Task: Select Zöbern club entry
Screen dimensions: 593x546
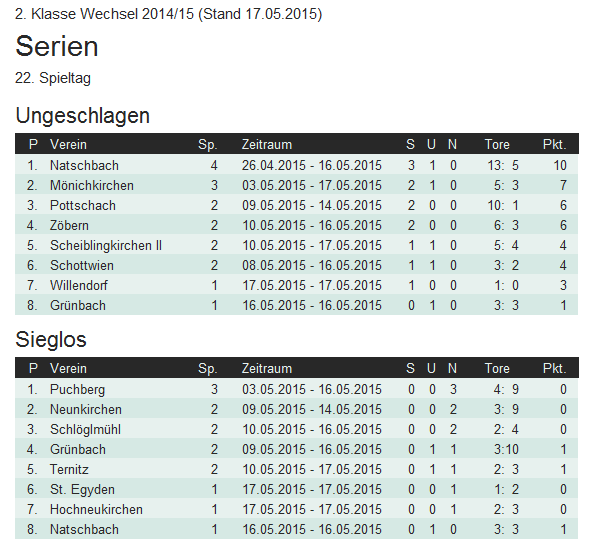Action: point(69,225)
